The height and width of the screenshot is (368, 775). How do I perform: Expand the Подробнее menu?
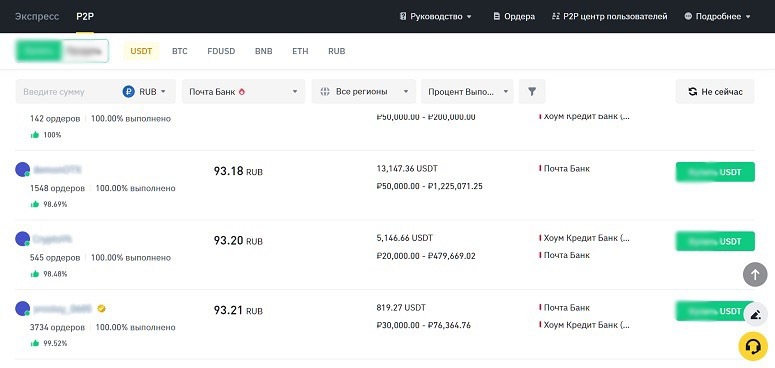tap(717, 16)
